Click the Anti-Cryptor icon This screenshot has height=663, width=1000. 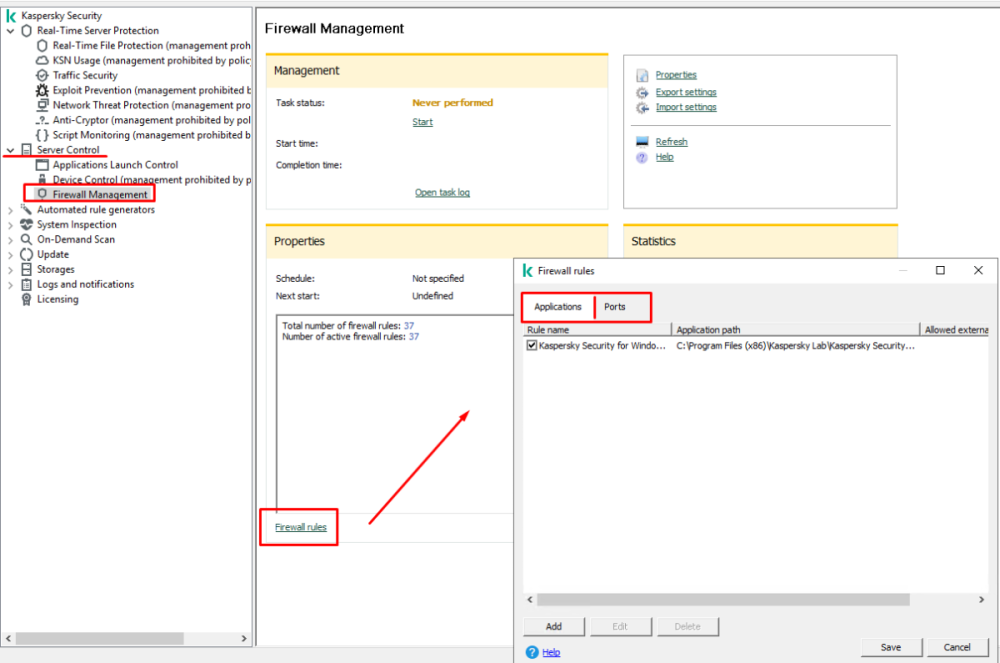(42, 120)
